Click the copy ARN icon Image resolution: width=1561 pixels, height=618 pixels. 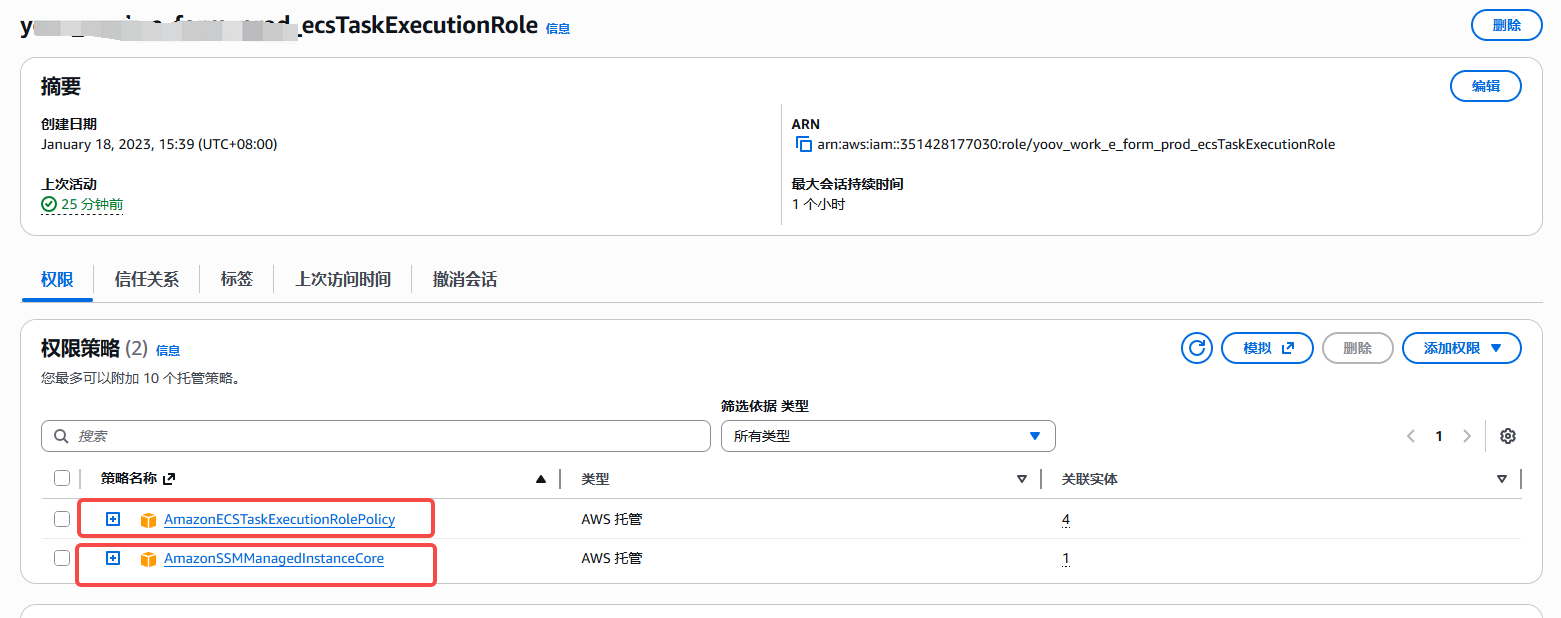point(803,144)
